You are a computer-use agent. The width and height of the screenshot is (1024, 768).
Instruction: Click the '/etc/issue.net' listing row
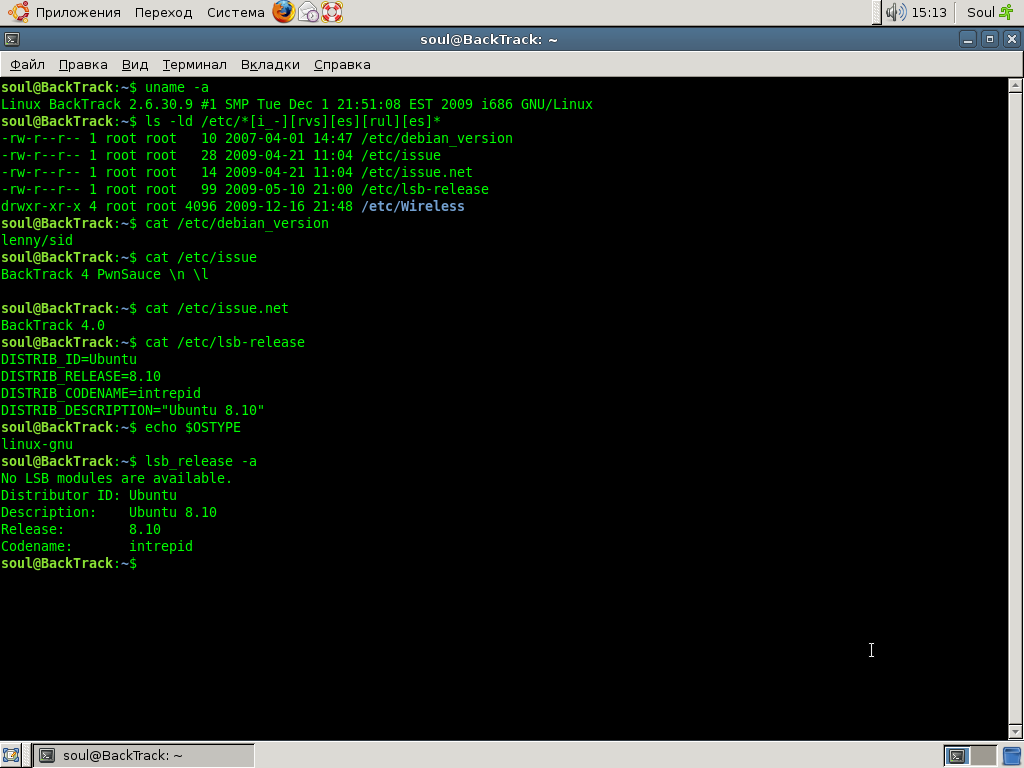236,172
